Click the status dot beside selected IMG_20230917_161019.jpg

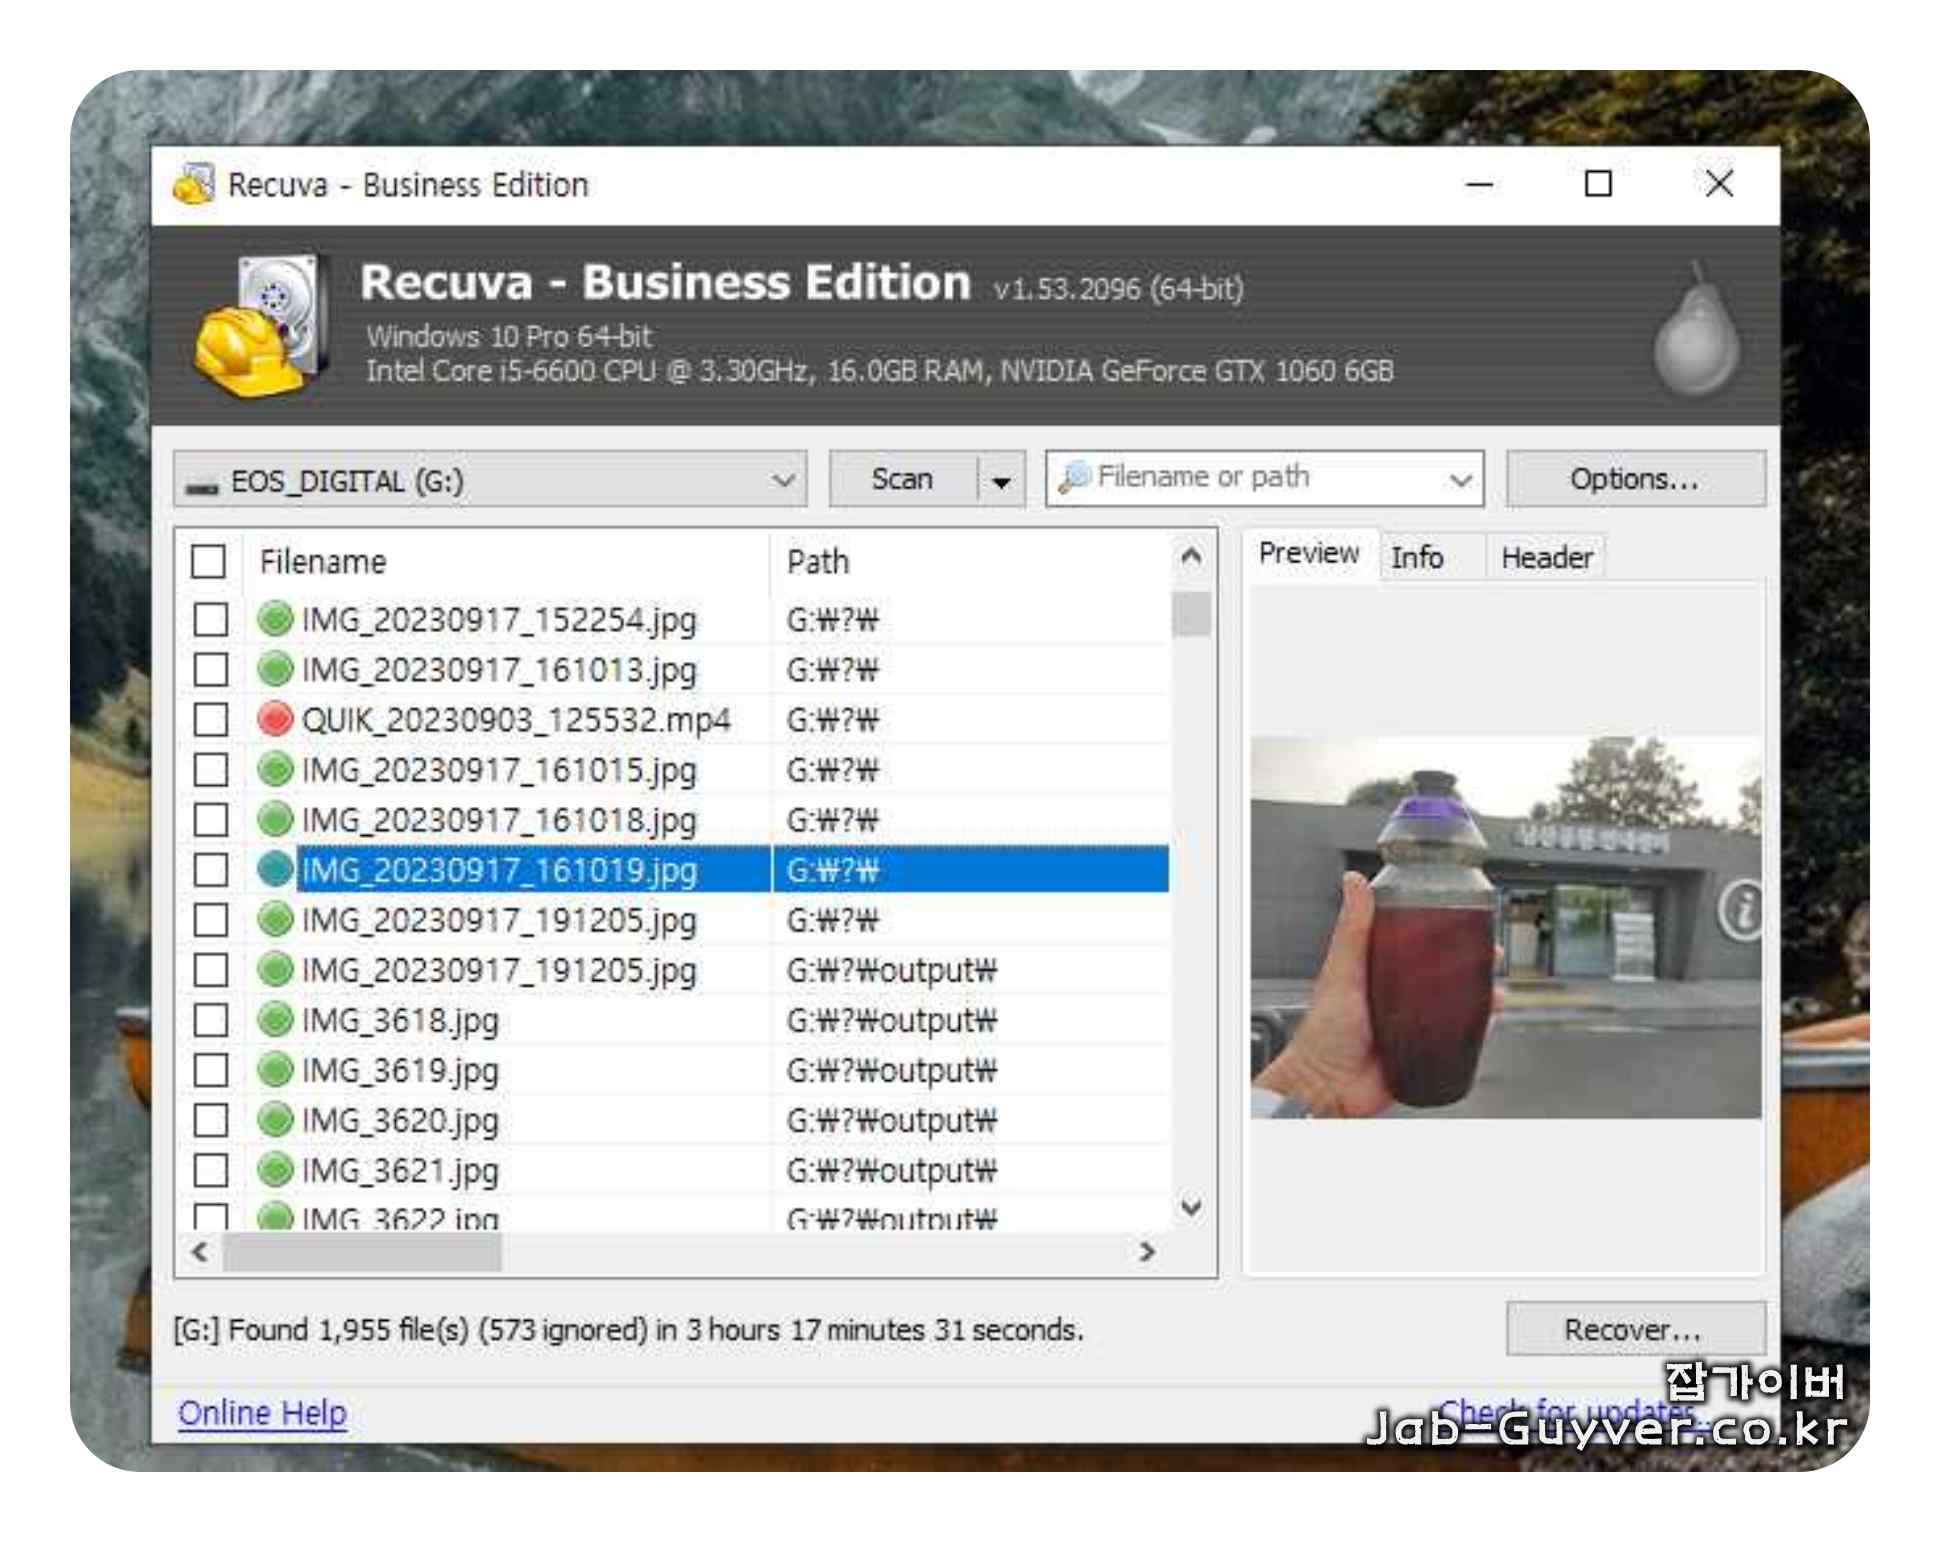[x=274, y=869]
